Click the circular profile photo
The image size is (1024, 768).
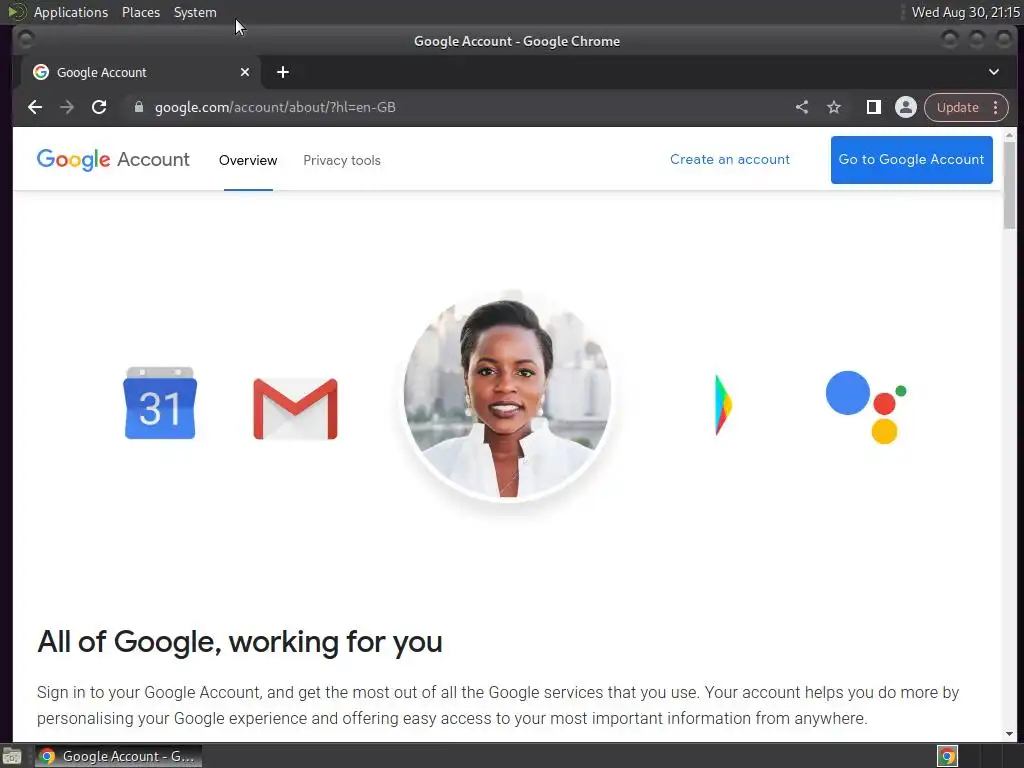[x=507, y=396]
